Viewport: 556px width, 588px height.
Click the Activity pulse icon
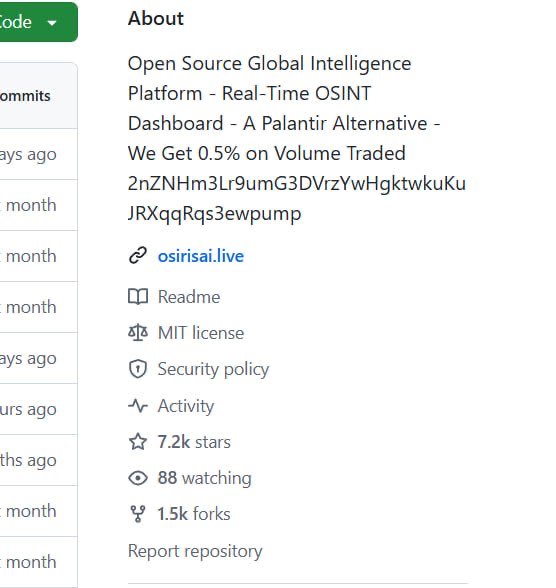click(x=138, y=405)
